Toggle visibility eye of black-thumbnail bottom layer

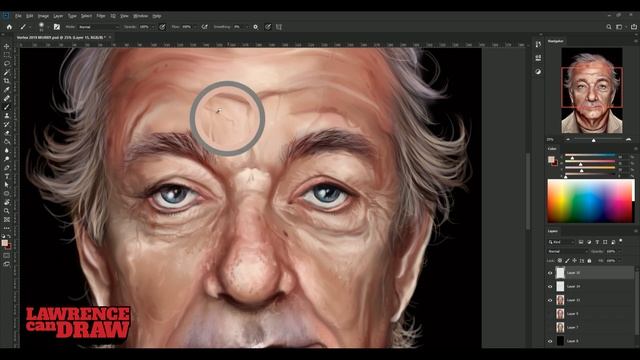click(550, 341)
